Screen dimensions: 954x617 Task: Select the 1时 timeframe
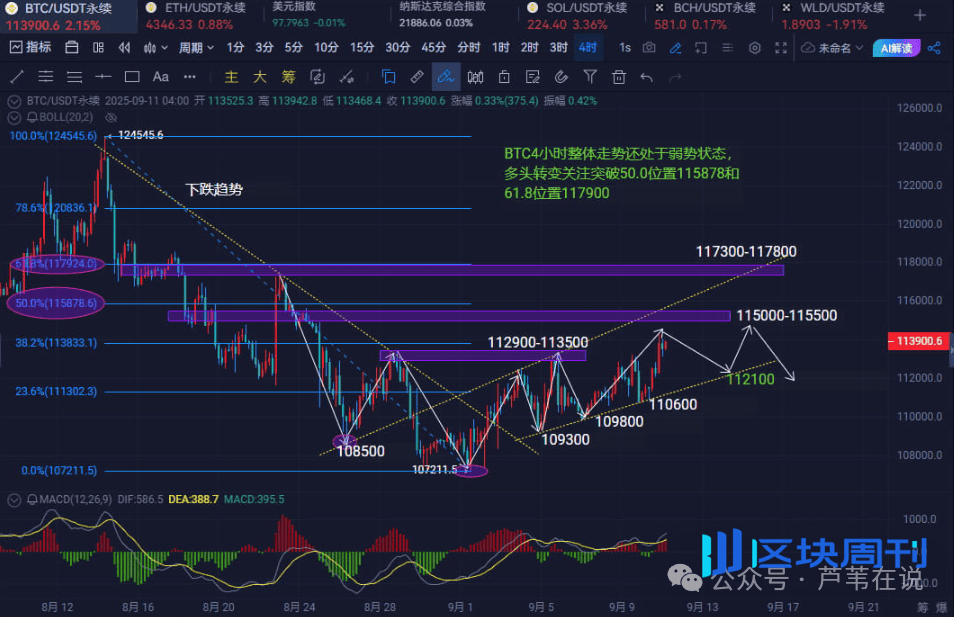[501, 47]
